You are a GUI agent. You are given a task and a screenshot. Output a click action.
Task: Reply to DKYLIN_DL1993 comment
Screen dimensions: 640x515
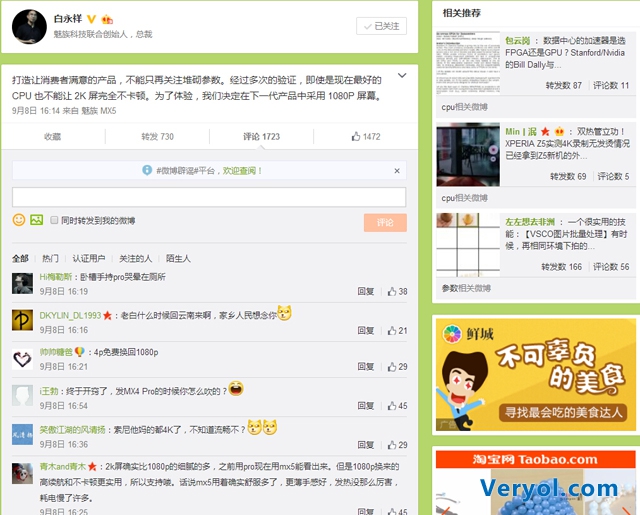pyautogui.click(x=366, y=331)
